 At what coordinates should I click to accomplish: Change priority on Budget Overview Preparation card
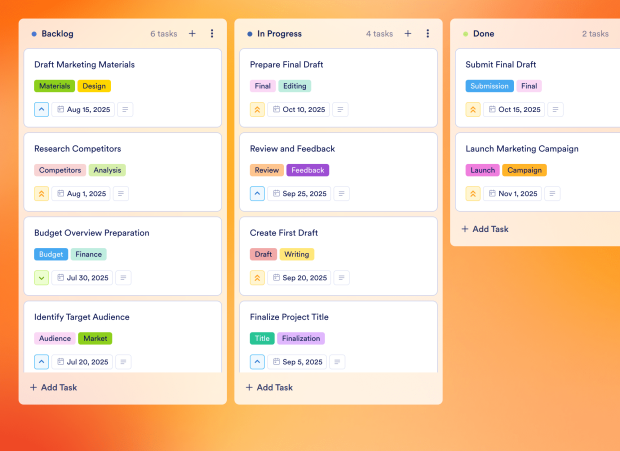pyautogui.click(x=42, y=278)
